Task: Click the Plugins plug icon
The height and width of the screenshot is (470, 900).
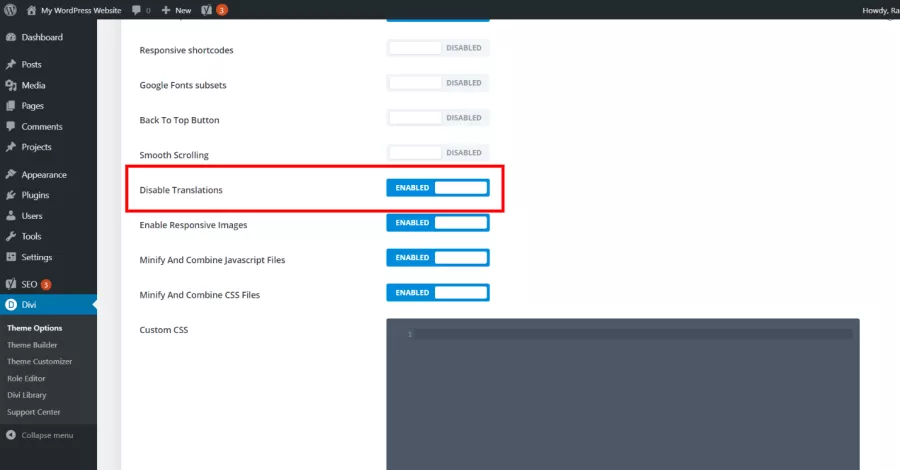Action: tap(11, 195)
